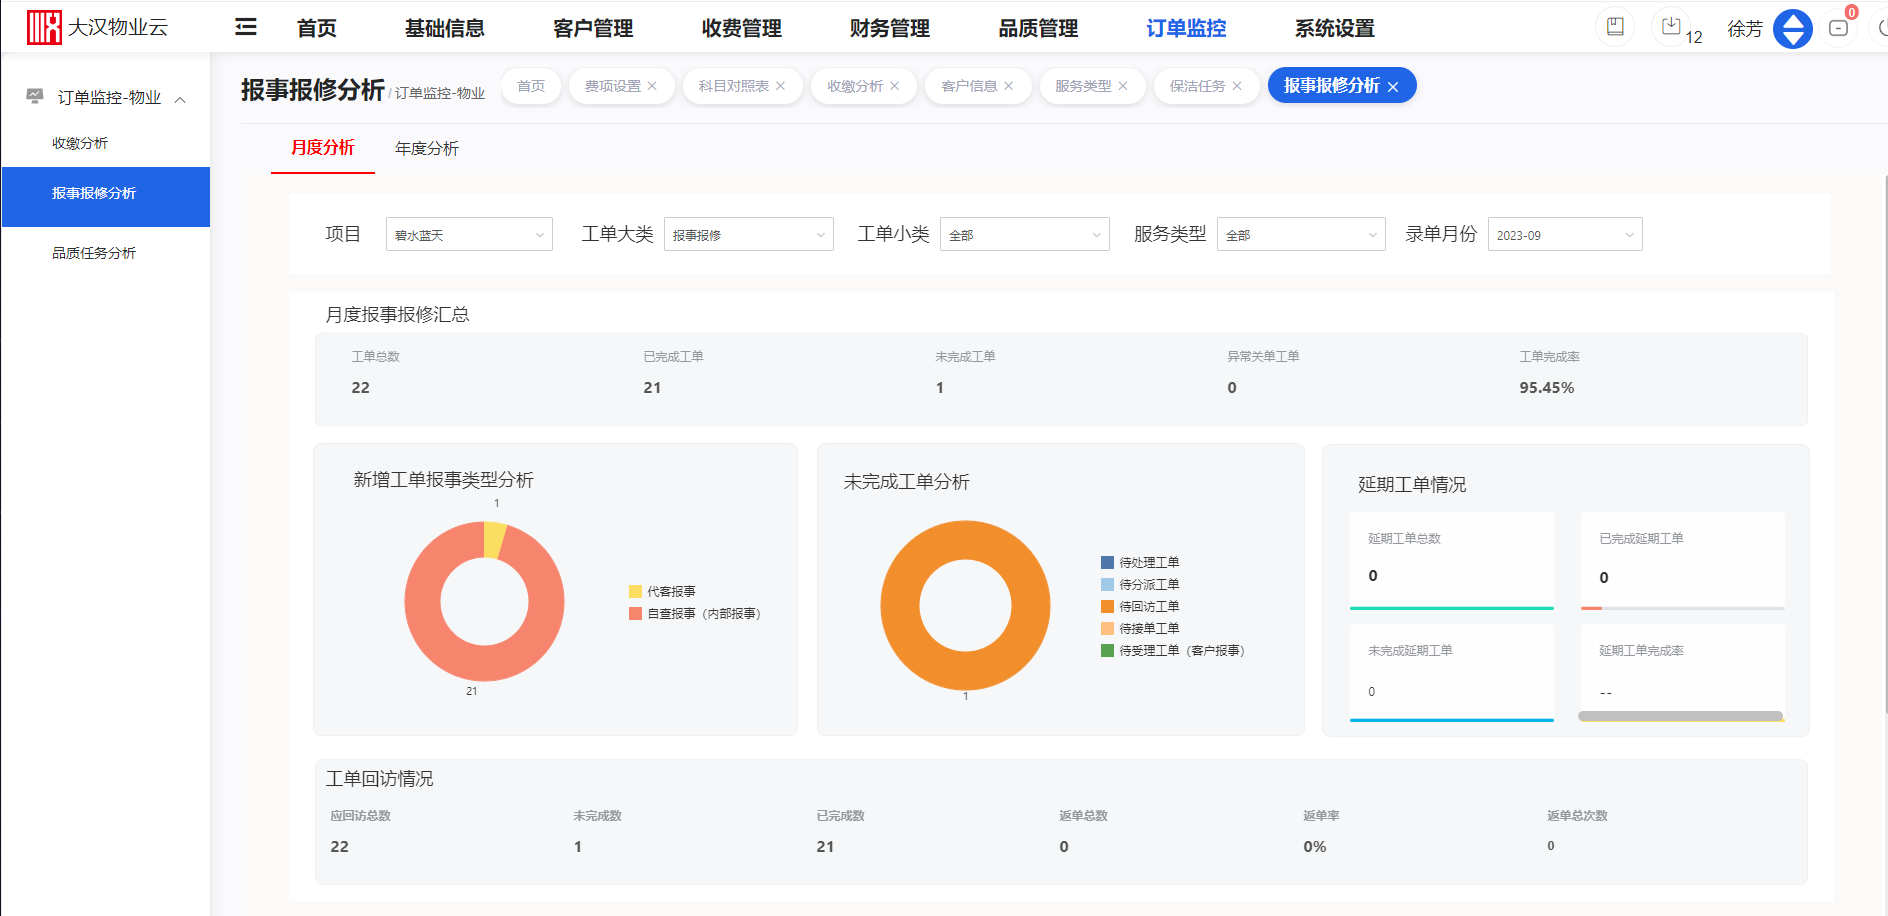Open the 服务类型 dropdown
This screenshot has height=916, width=1888.
point(1300,234)
